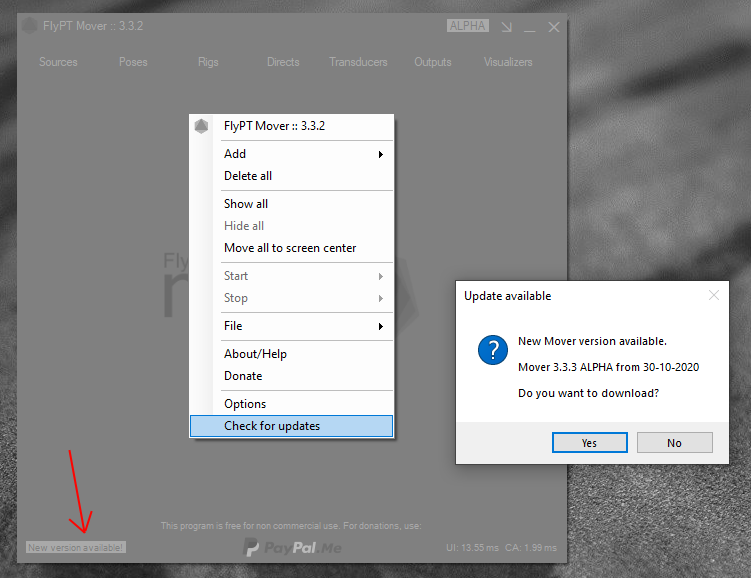Open the Outputs section
The height and width of the screenshot is (578, 751).
tap(433, 62)
